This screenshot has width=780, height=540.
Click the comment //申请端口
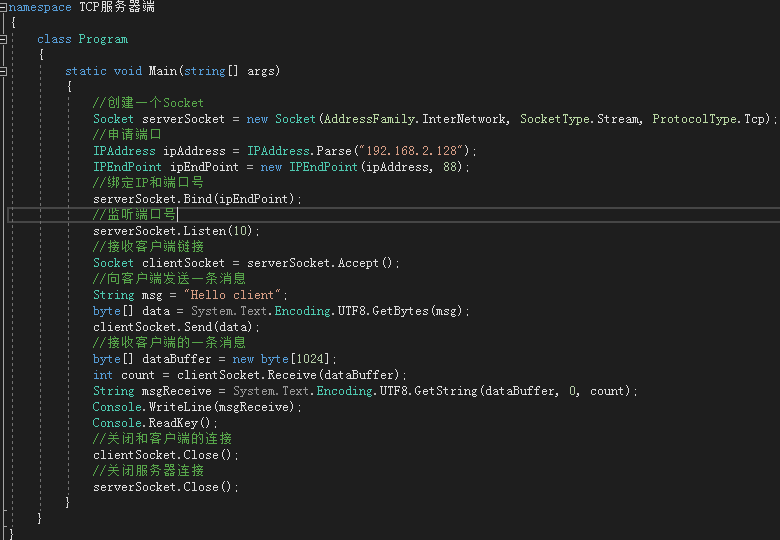[127, 135]
